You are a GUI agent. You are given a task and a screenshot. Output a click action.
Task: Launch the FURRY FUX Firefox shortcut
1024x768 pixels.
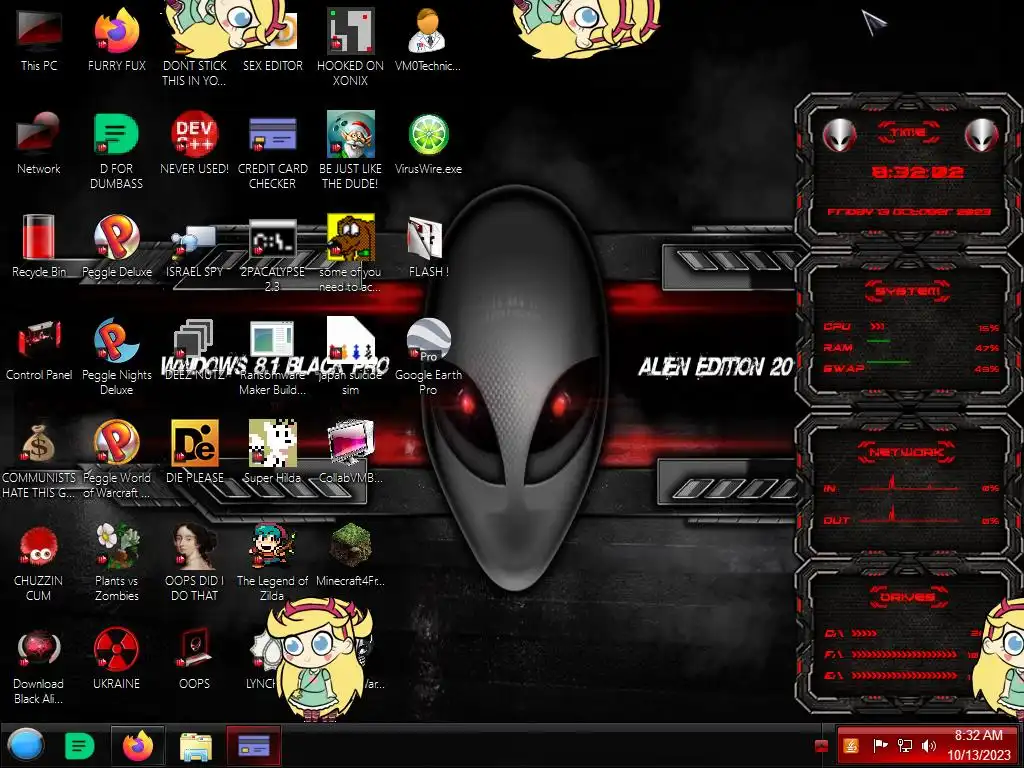tap(116, 40)
